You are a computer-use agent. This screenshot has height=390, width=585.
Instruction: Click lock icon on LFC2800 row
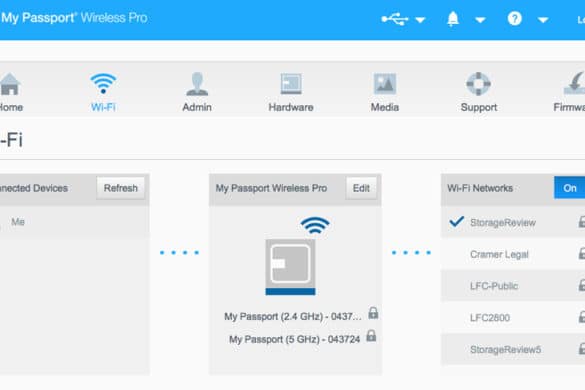[x=582, y=316]
